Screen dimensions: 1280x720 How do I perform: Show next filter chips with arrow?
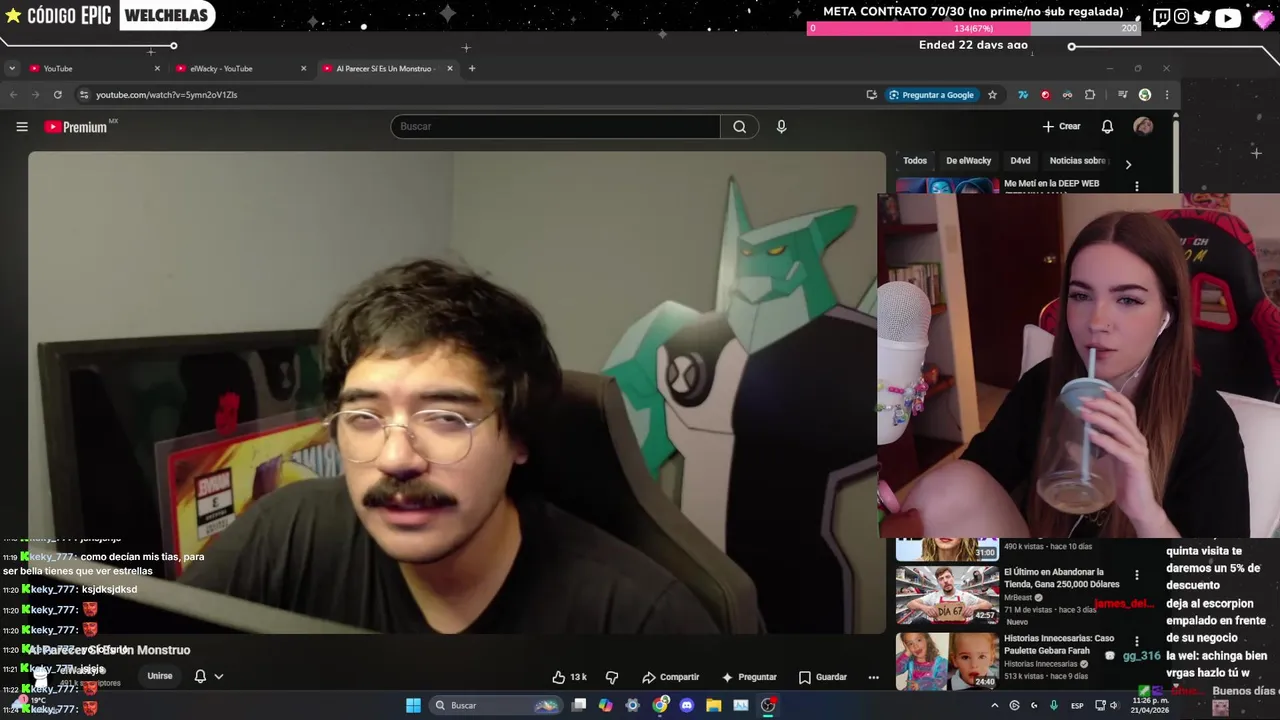(x=1128, y=164)
